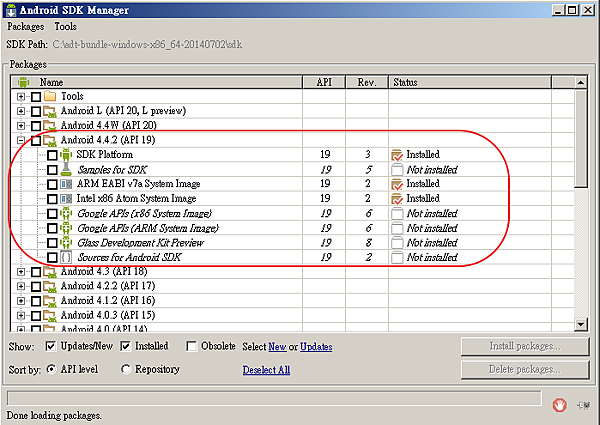Click the Android 4.4.2 (API 19) folder icon
The image size is (600, 425).
50,140
